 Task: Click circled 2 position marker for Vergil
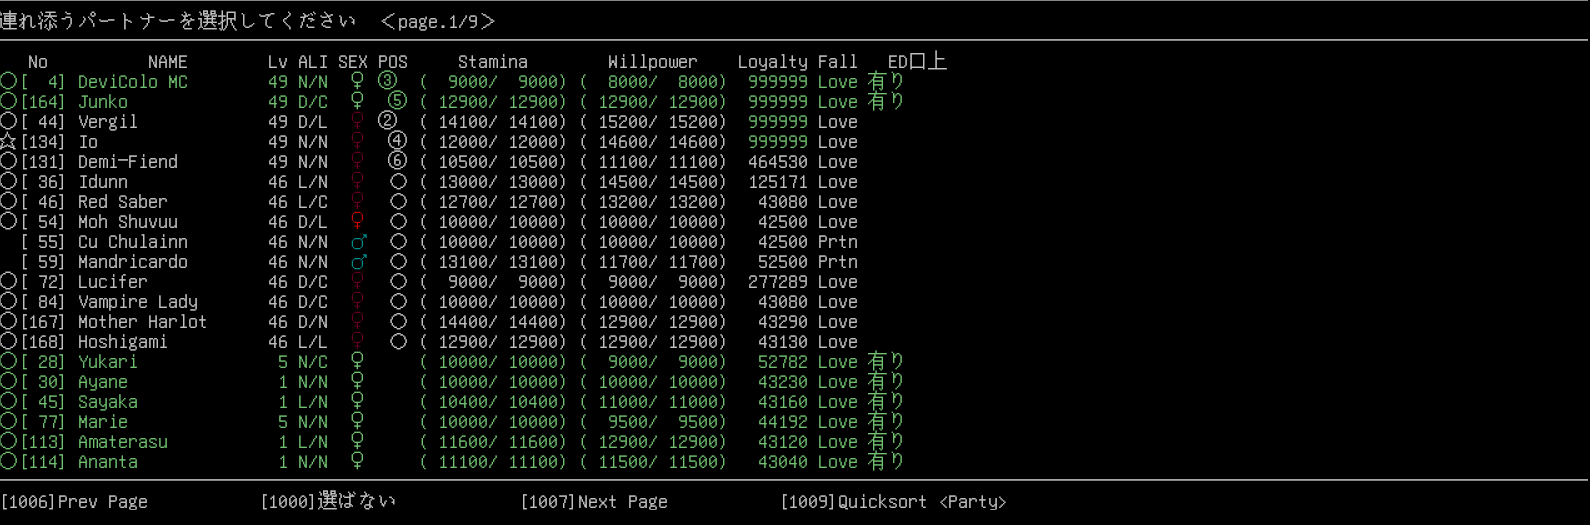pos(388,121)
